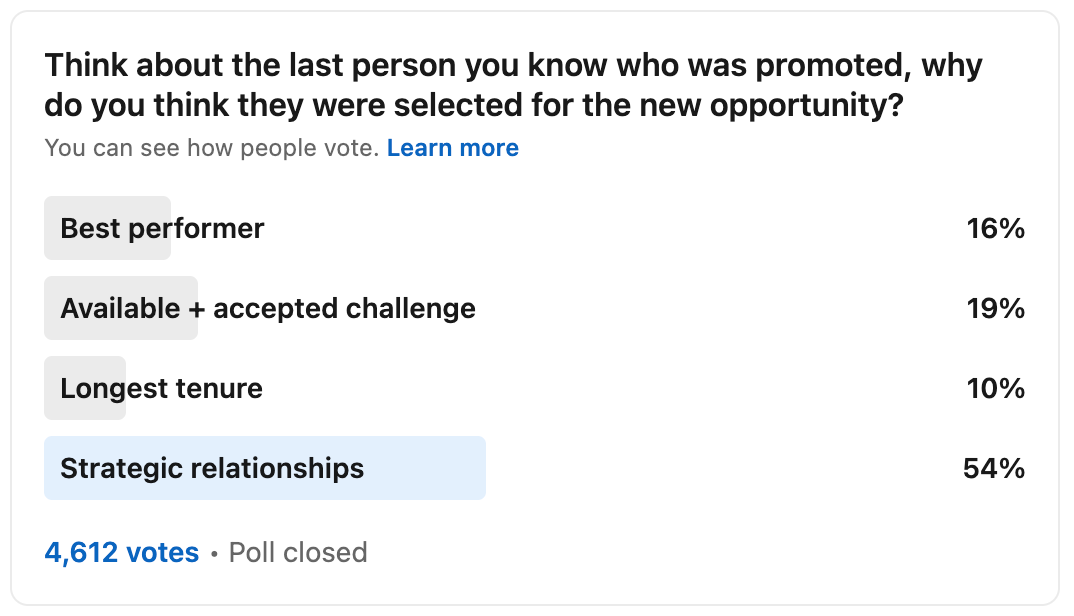
Task: Click the poll question heading text
Action: tap(514, 85)
